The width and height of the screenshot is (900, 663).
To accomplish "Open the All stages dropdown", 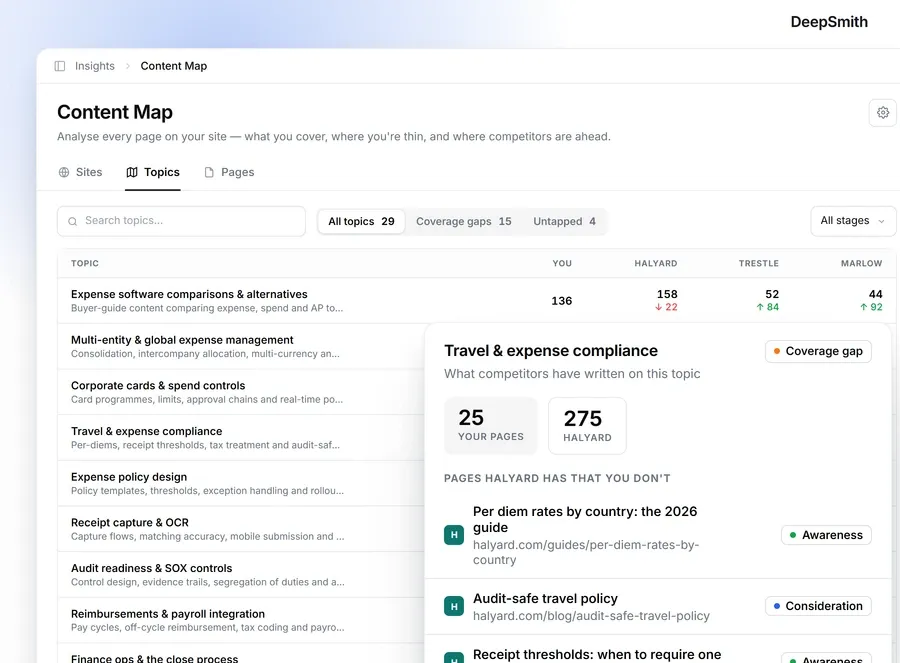I will (853, 221).
